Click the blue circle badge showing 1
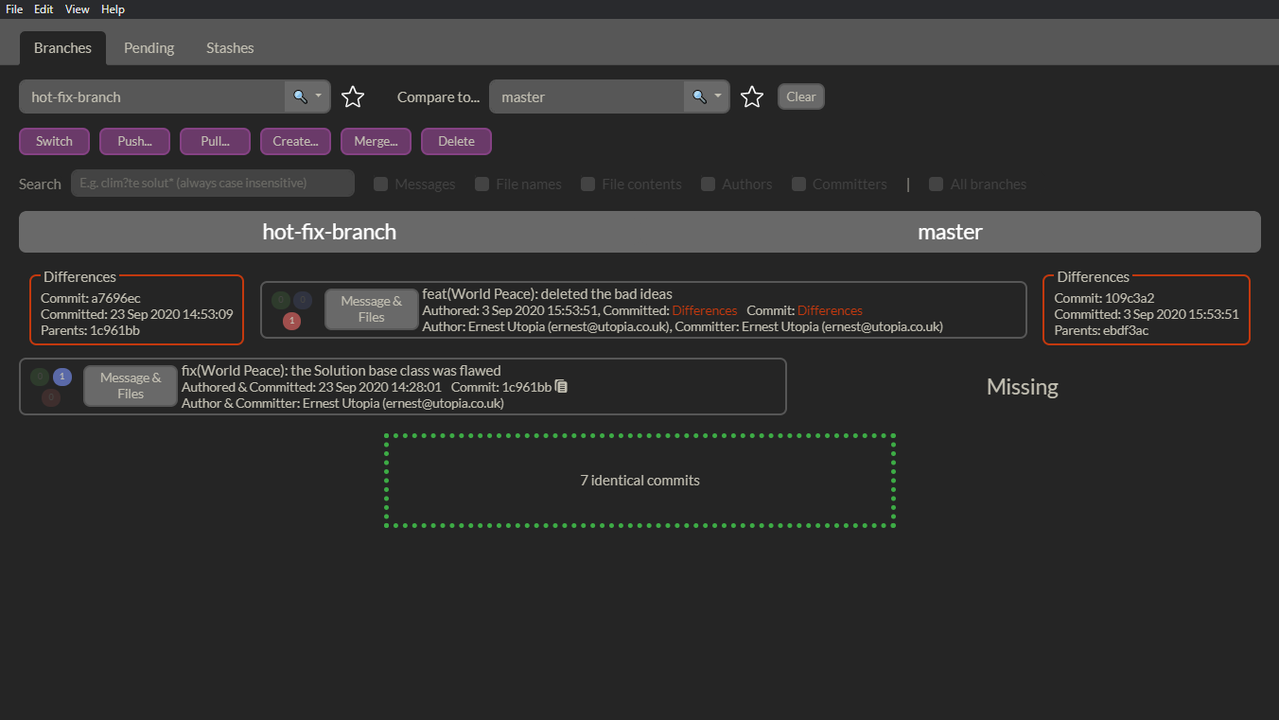The width and height of the screenshot is (1279, 720). tap(62, 377)
